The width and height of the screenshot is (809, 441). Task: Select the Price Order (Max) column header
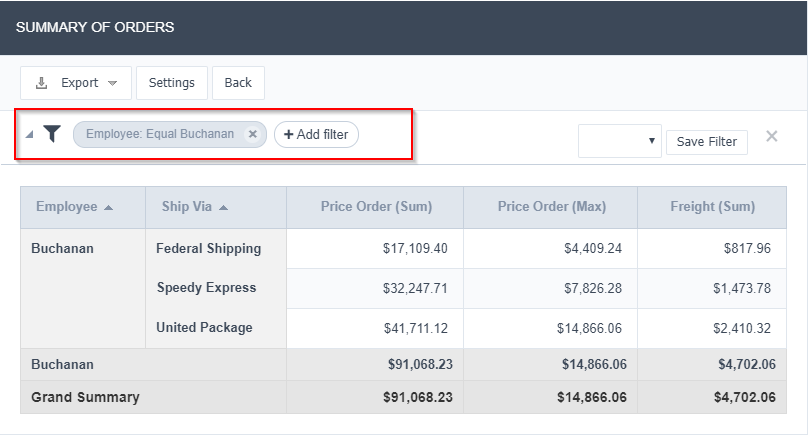[552, 207]
